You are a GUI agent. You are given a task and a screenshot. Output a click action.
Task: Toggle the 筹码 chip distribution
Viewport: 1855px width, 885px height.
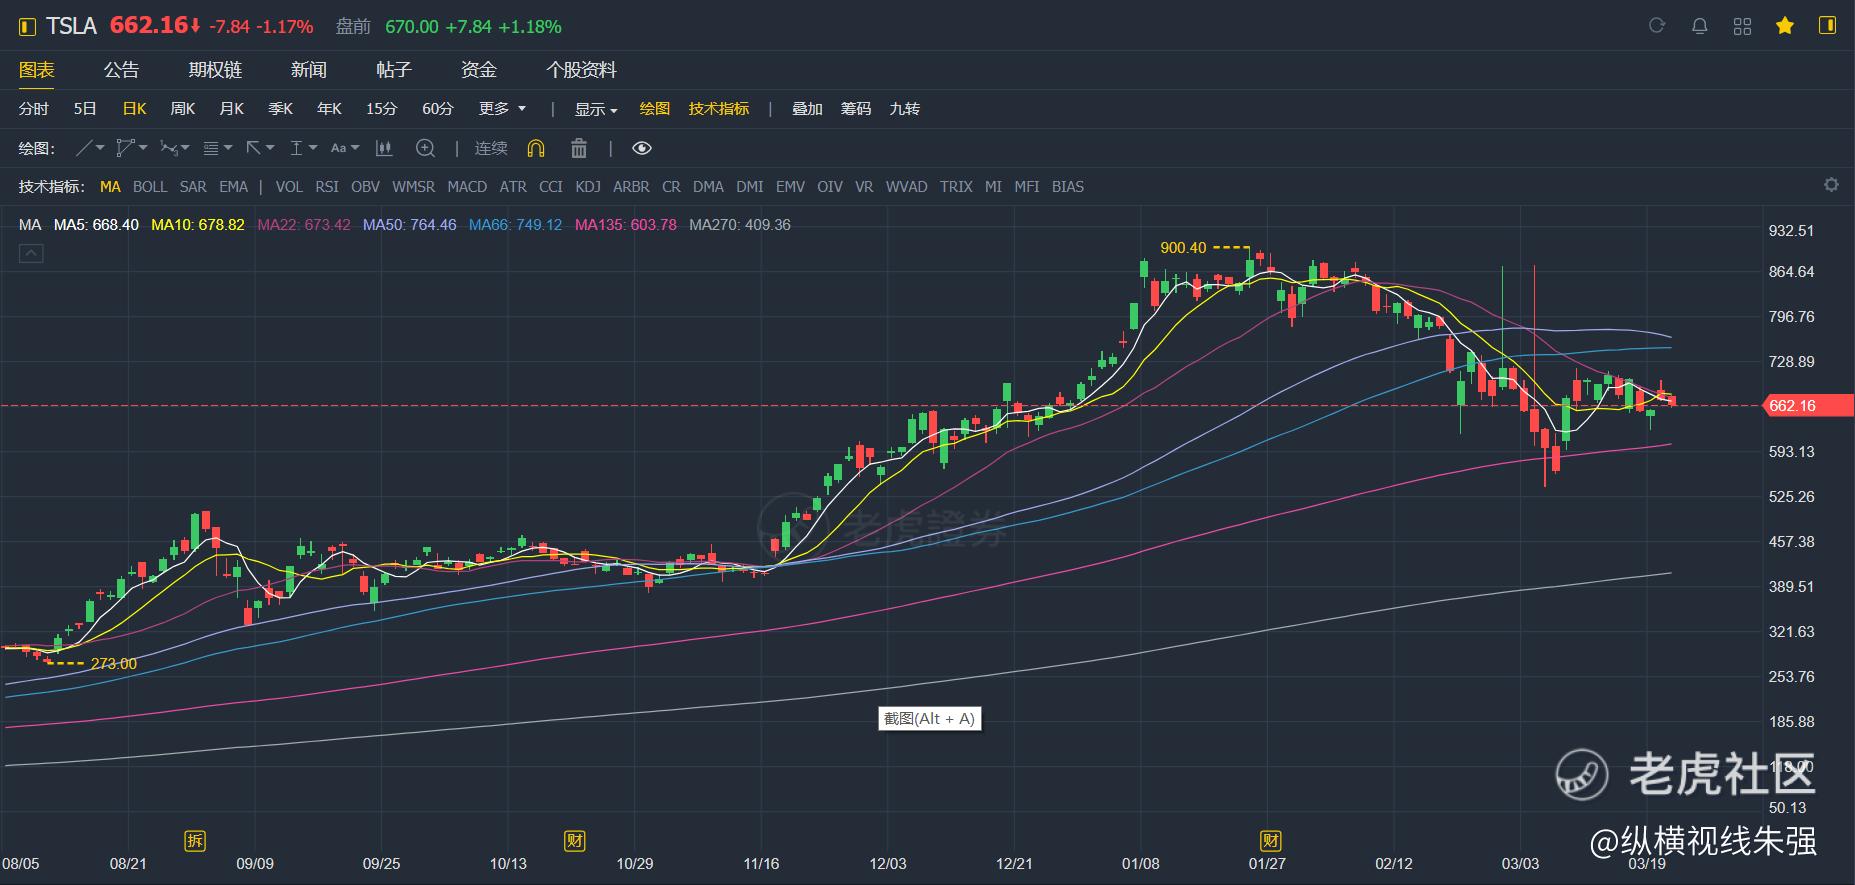tap(856, 109)
